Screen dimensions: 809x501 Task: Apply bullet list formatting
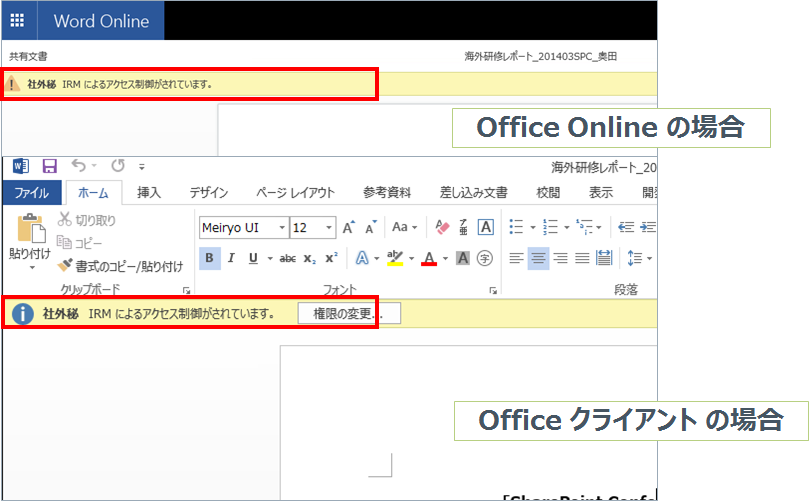tap(516, 227)
